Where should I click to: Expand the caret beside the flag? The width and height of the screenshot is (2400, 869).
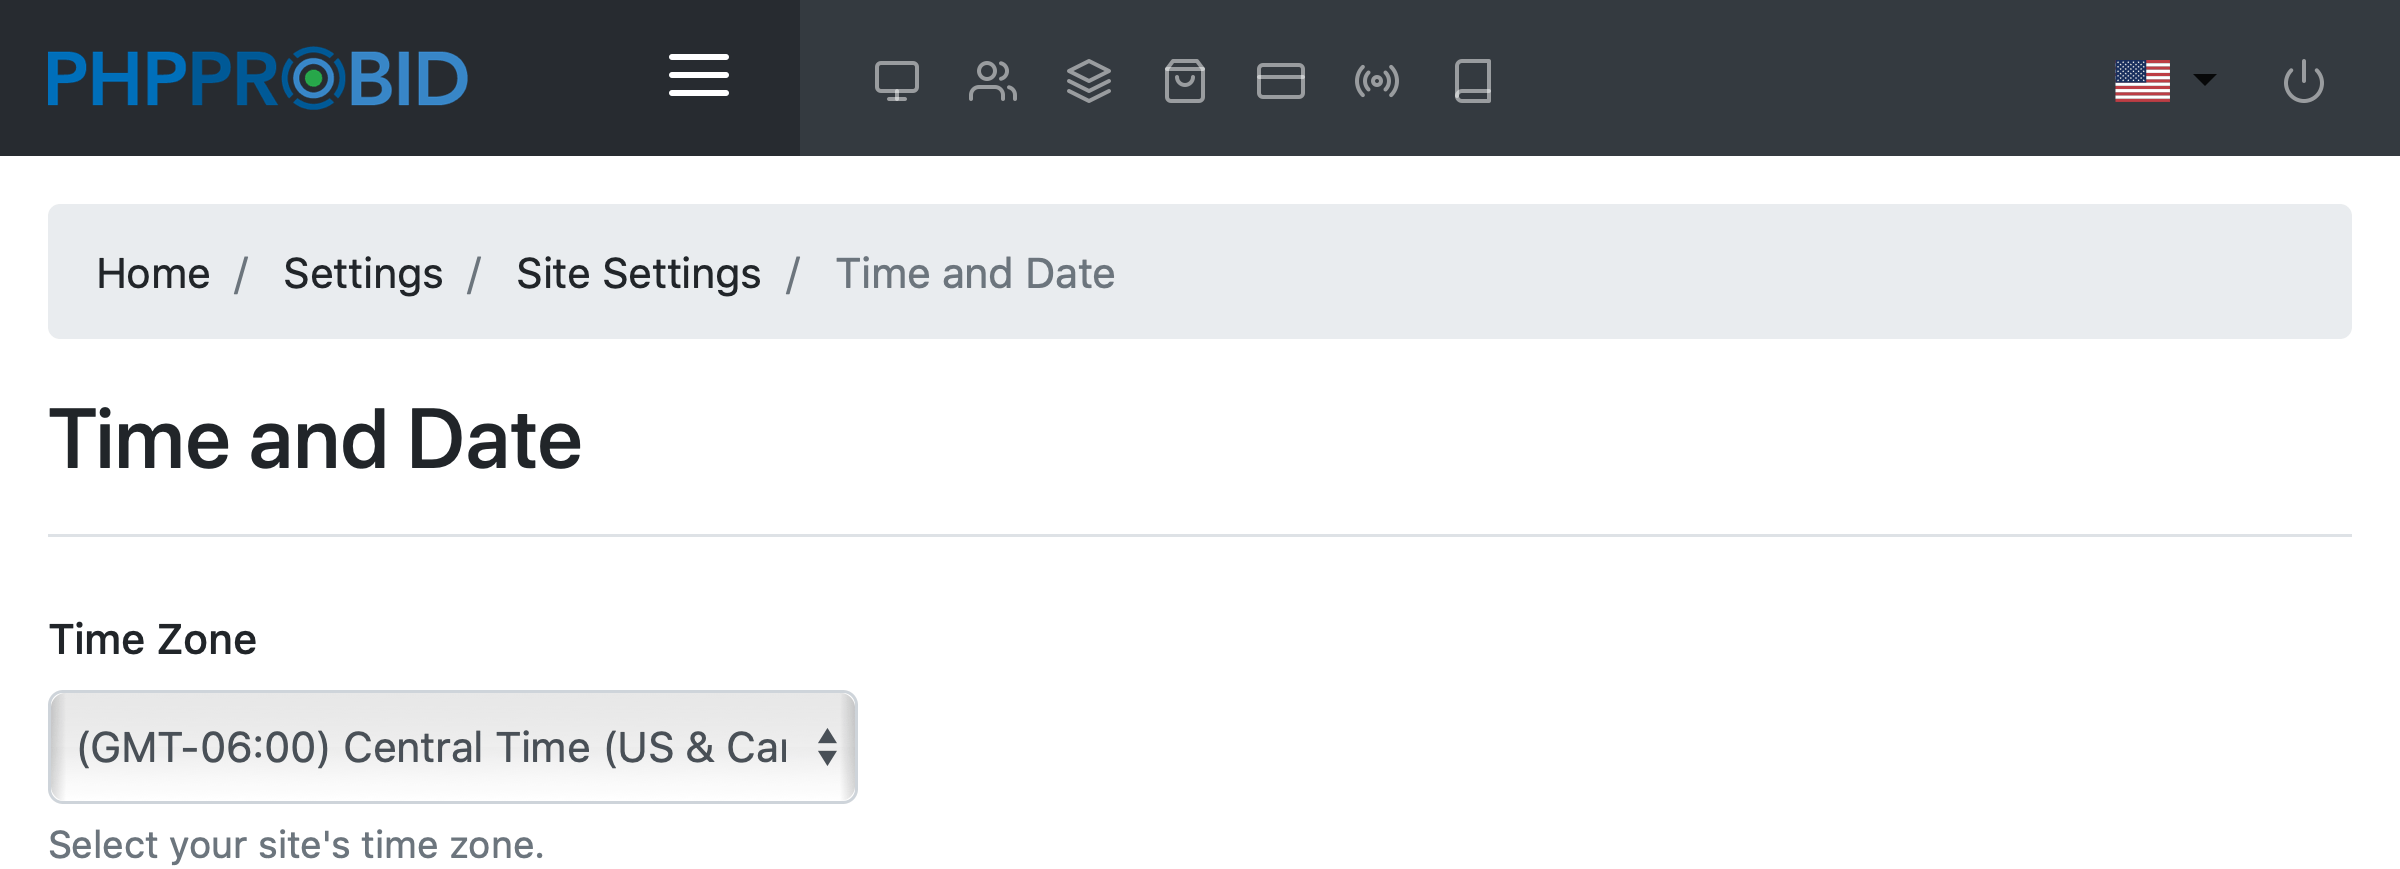tap(2204, 79)
